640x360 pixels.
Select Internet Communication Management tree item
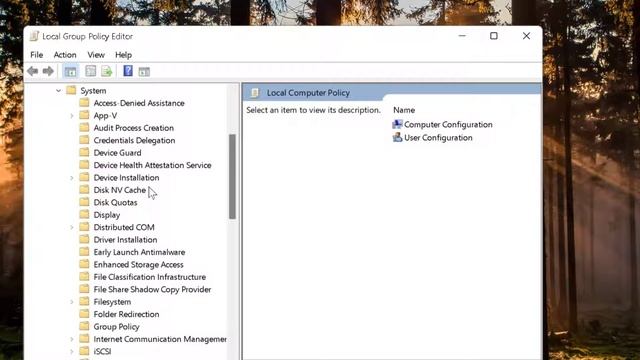(x=160, y=339)
